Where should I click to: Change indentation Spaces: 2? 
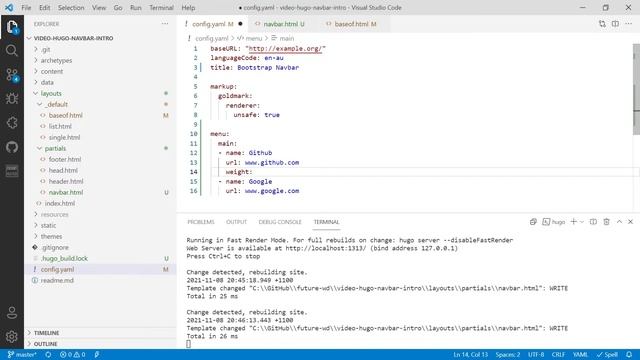(x=508, y=355)
